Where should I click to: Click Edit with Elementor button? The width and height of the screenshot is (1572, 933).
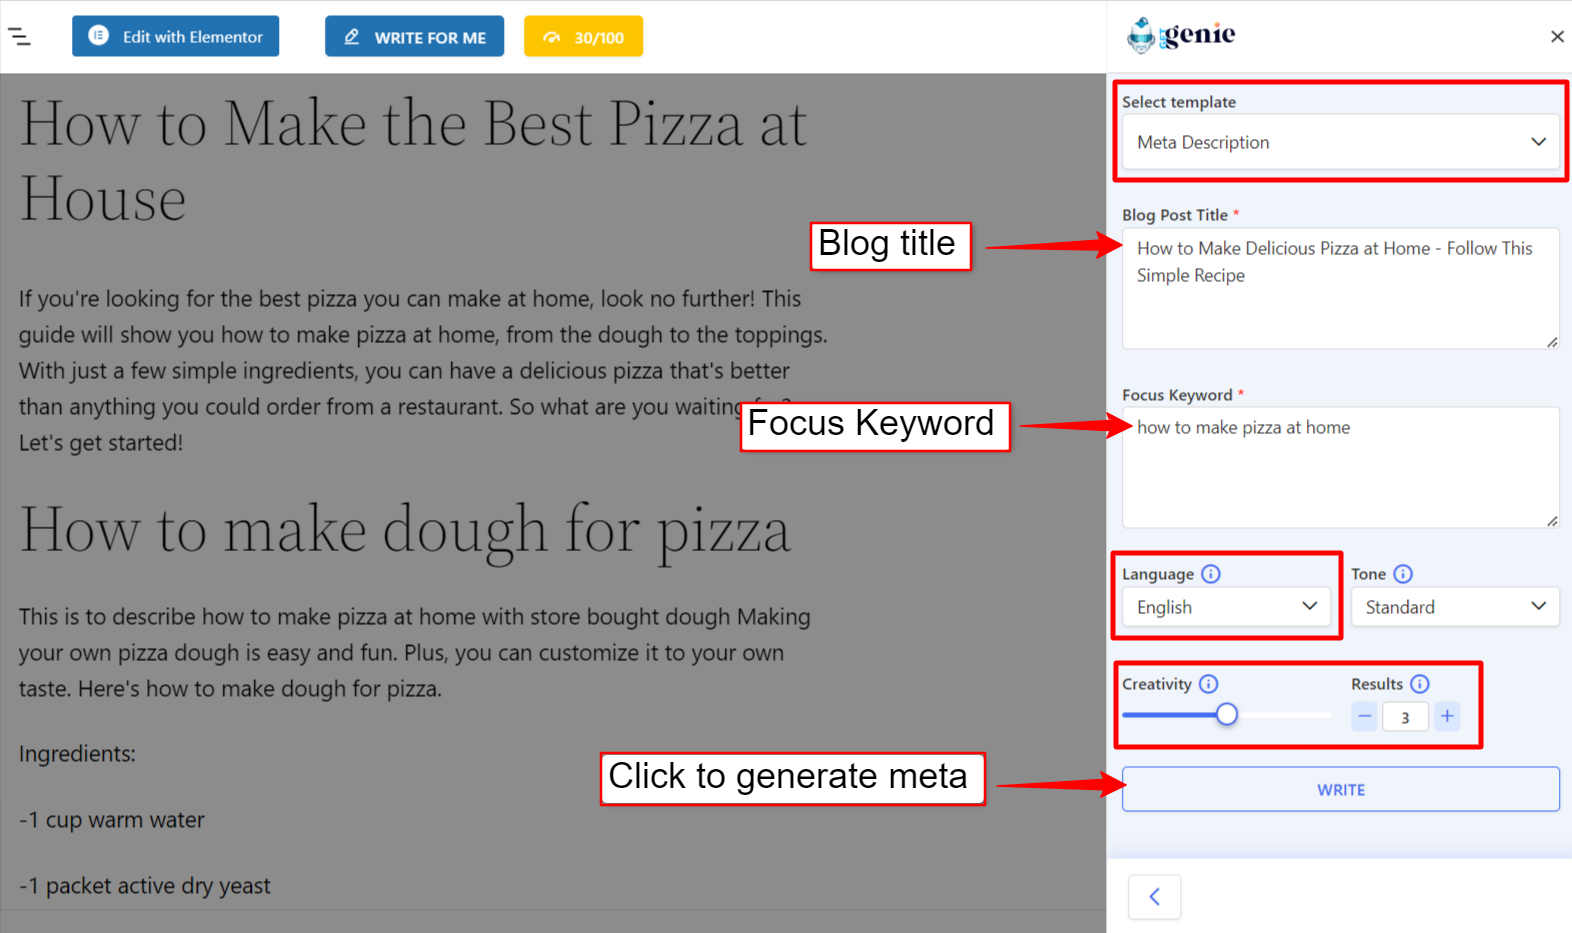[175, 37]
